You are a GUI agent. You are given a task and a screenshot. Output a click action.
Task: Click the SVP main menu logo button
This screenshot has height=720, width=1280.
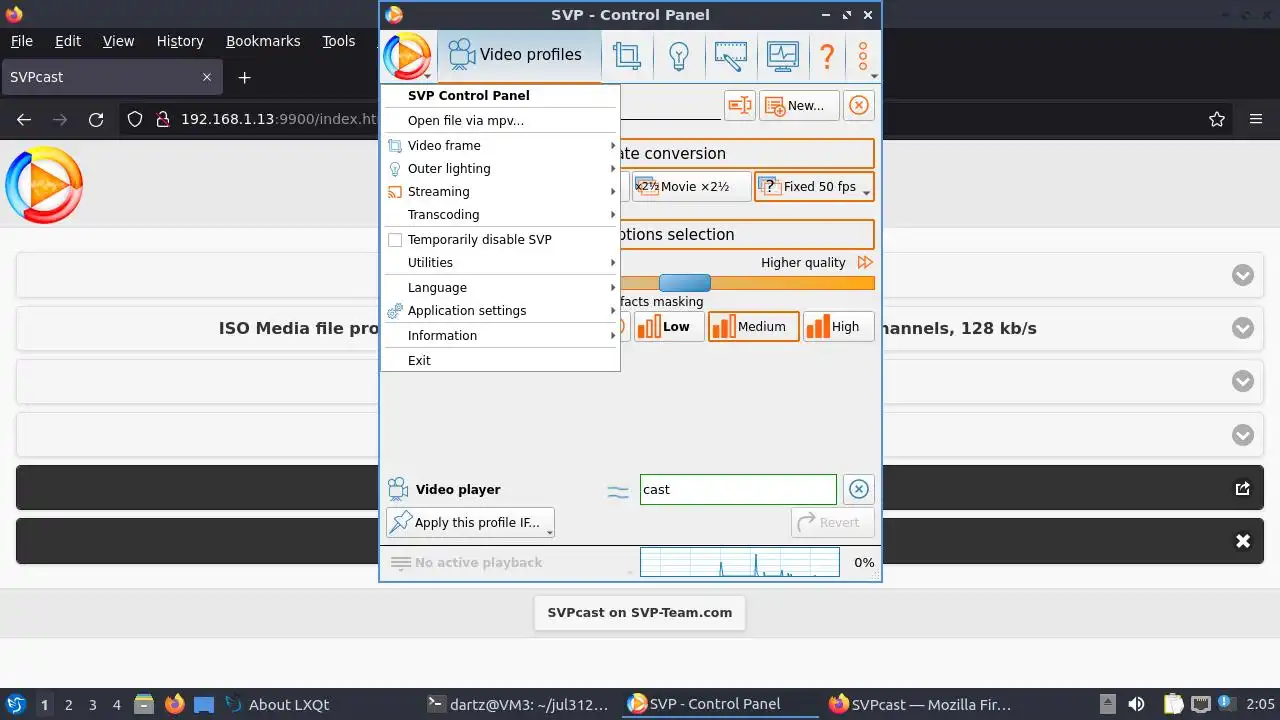click(x=407, y=56)
